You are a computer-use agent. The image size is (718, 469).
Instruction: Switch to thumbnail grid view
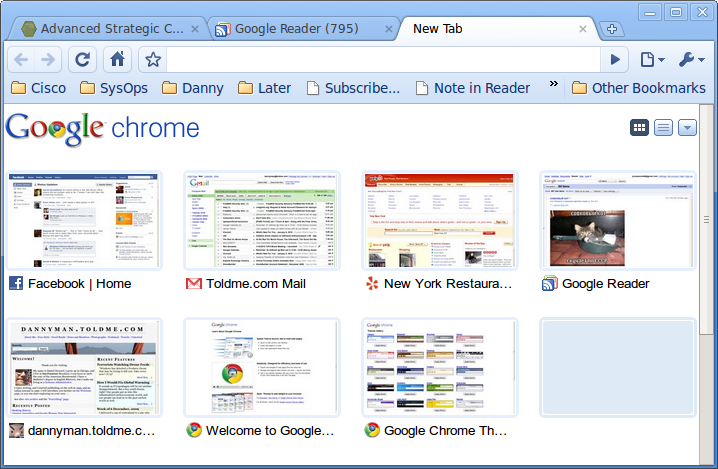(638, 127)
